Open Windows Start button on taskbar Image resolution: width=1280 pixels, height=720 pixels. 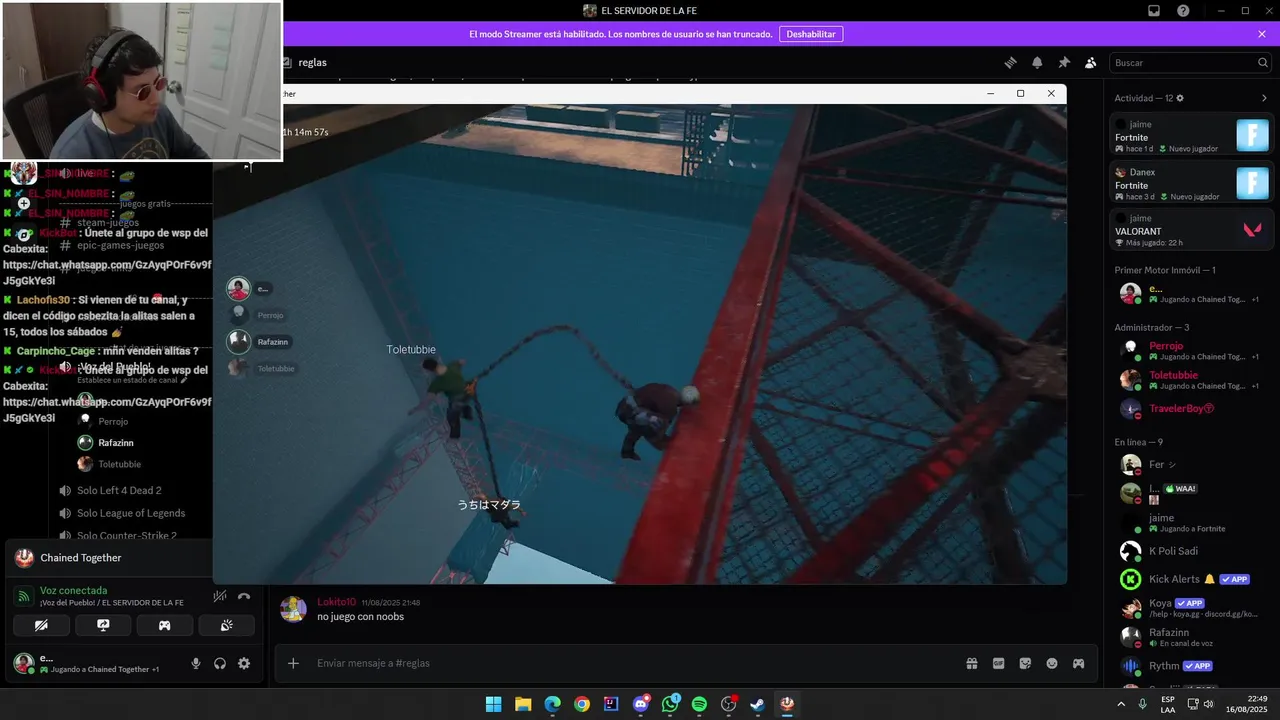pos(494,704)
